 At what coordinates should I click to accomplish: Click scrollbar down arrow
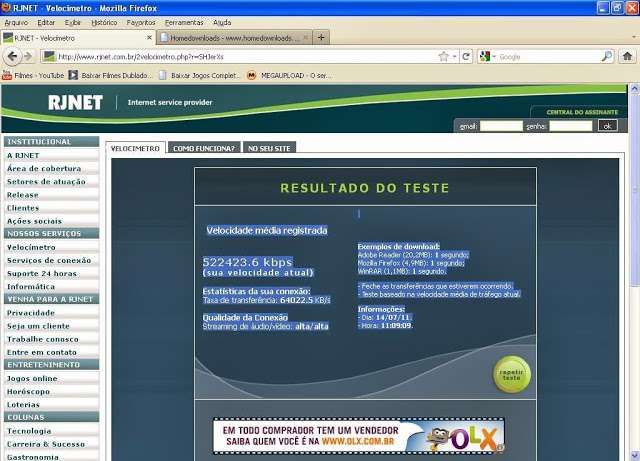click(x=634, y=455)
